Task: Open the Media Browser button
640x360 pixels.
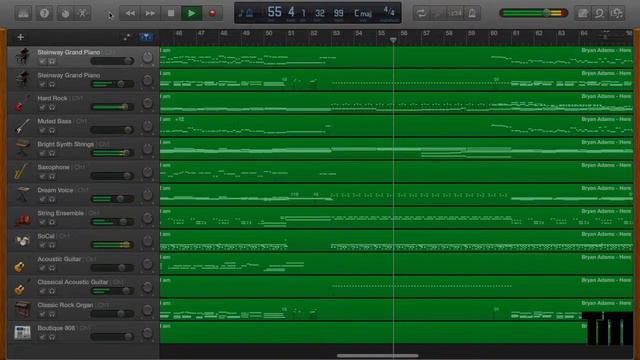Action: tap(617, 13)
